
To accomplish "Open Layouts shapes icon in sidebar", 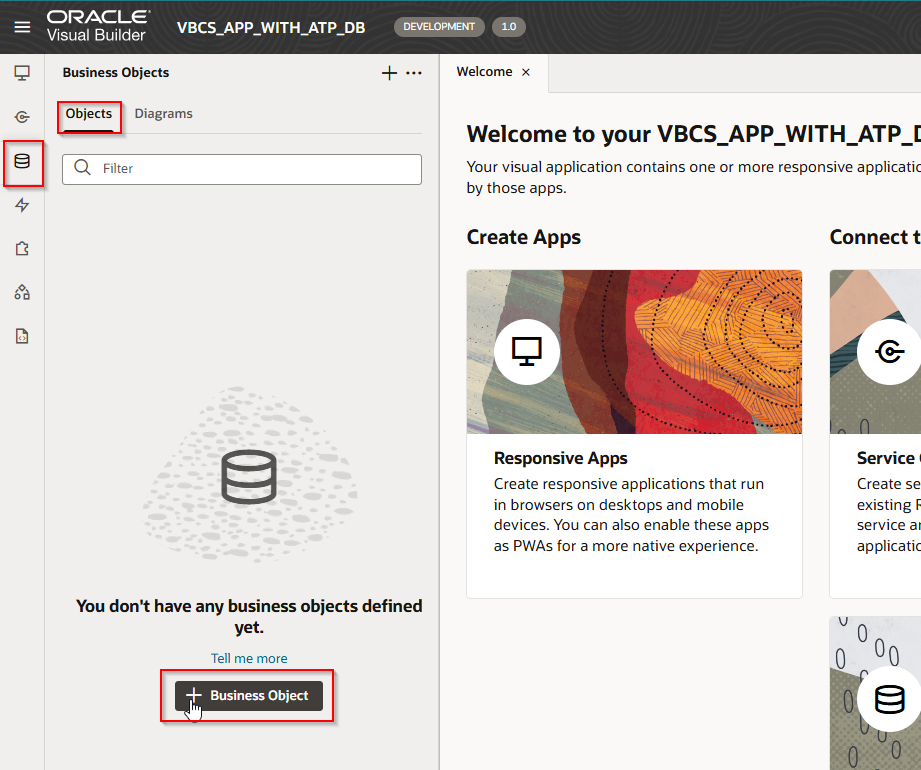I will [22, 293].
